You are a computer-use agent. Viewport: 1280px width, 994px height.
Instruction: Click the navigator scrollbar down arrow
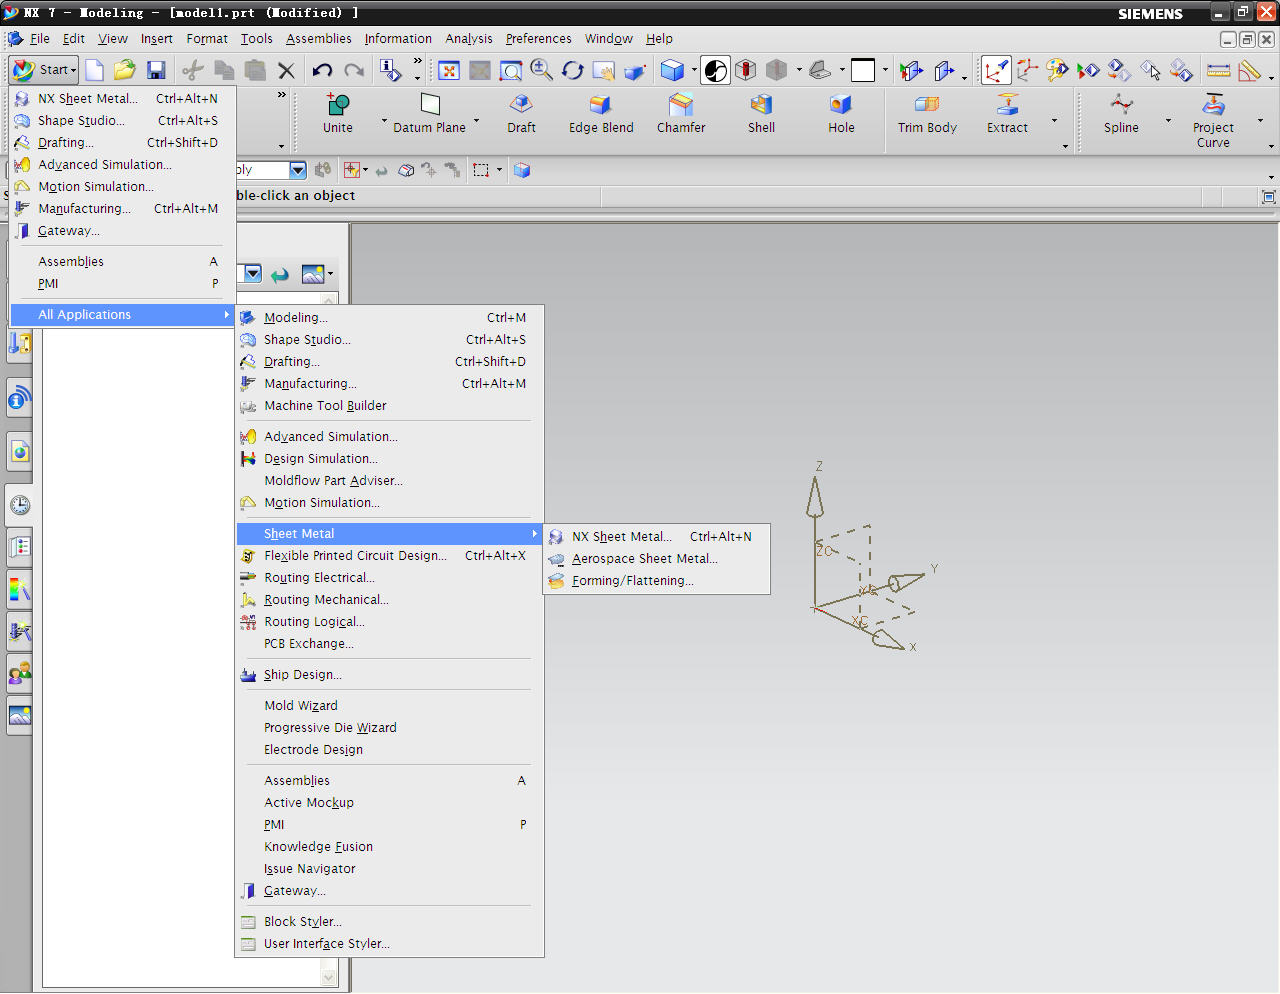pos(329,976)
